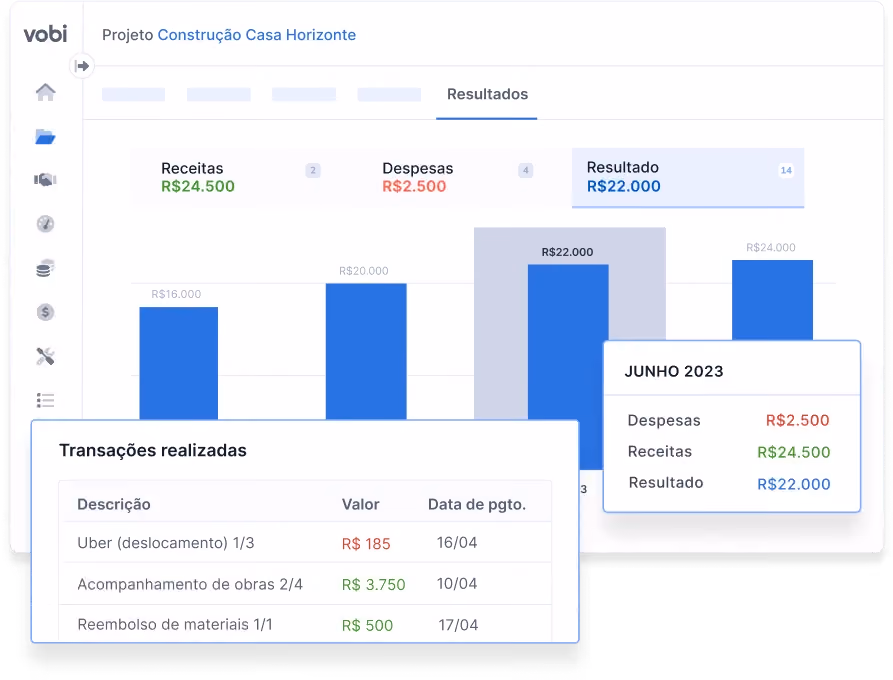Open the checklist icon in sidebar
This screenshot has width=893, height=680.
pyautogui.click(x=45, y=400)
